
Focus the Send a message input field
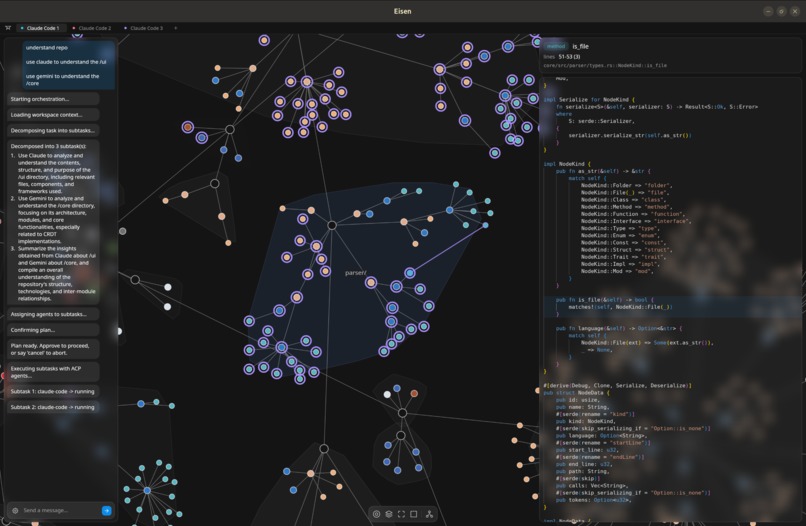(61, 511)
